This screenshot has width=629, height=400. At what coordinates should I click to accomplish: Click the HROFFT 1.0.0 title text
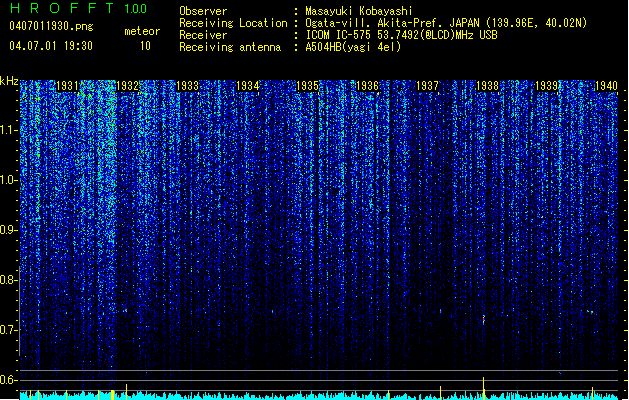click(x=79, y=8)
